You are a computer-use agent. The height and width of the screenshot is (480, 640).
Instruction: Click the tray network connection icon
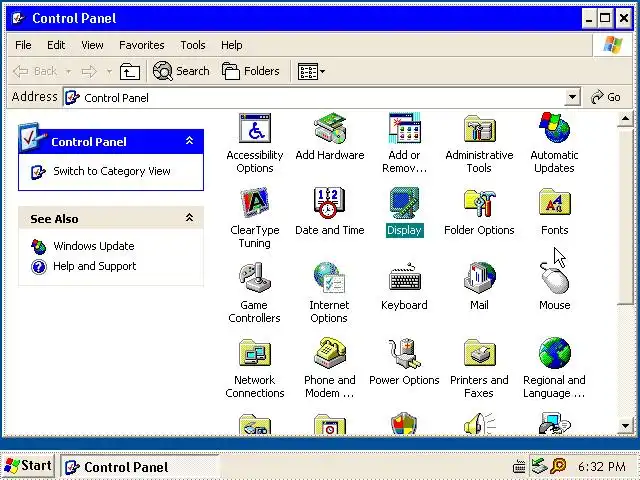point(538,466)
